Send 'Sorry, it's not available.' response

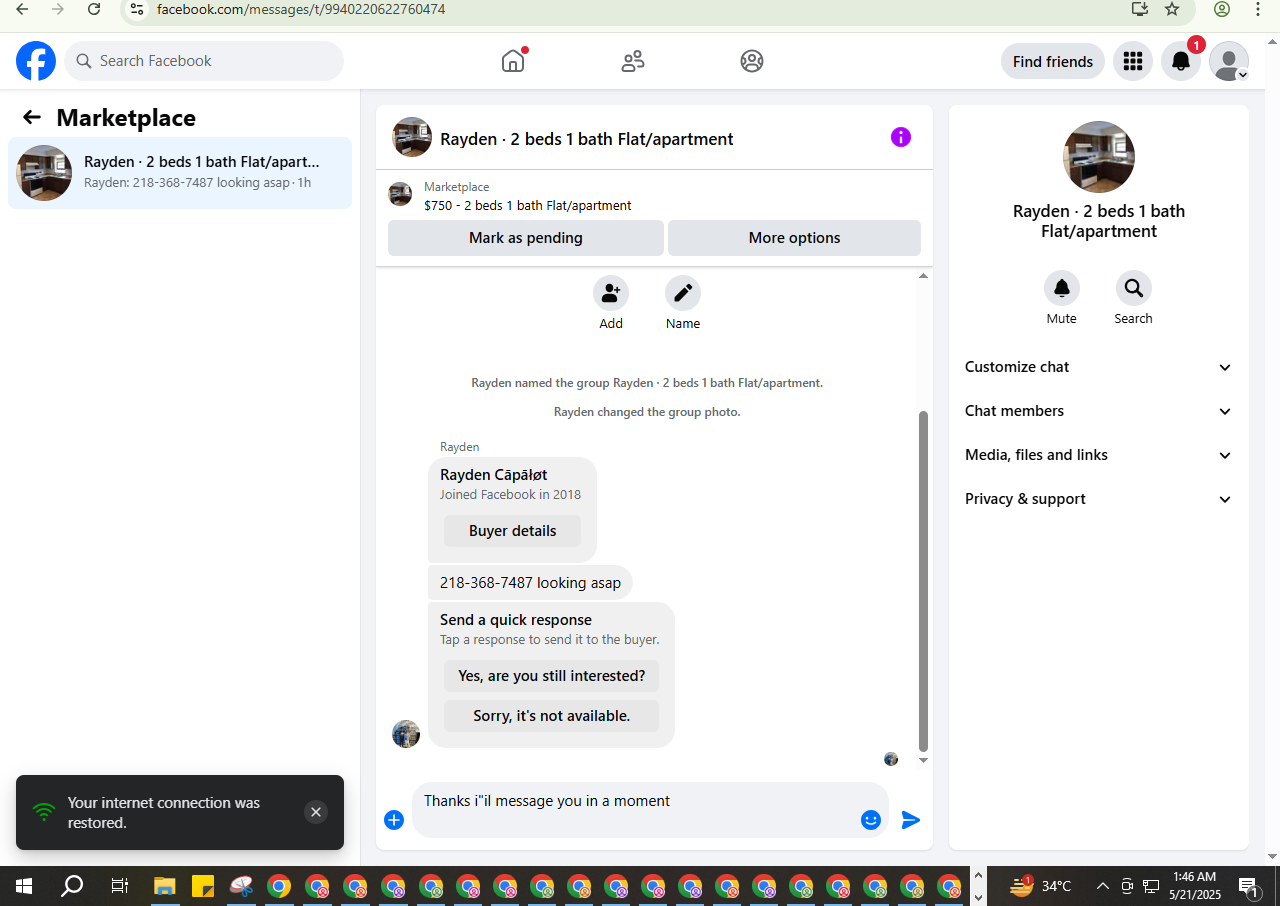pyautogui.click(x=552, y=716)
